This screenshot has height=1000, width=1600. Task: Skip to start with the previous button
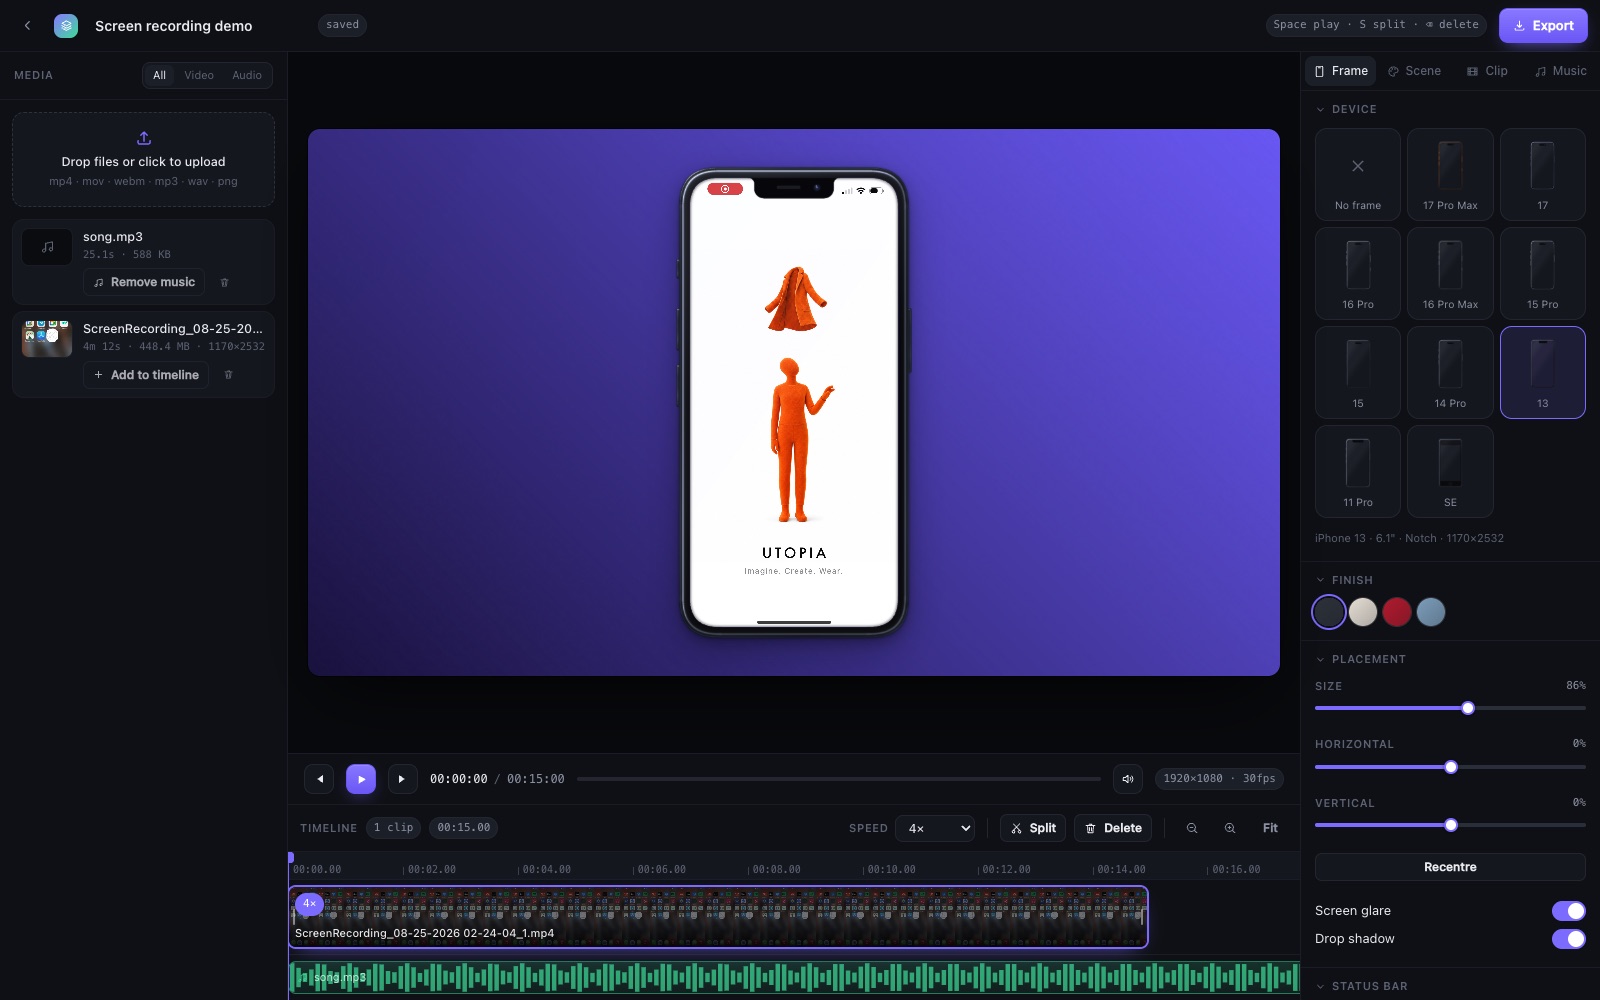tap(319, 779)
